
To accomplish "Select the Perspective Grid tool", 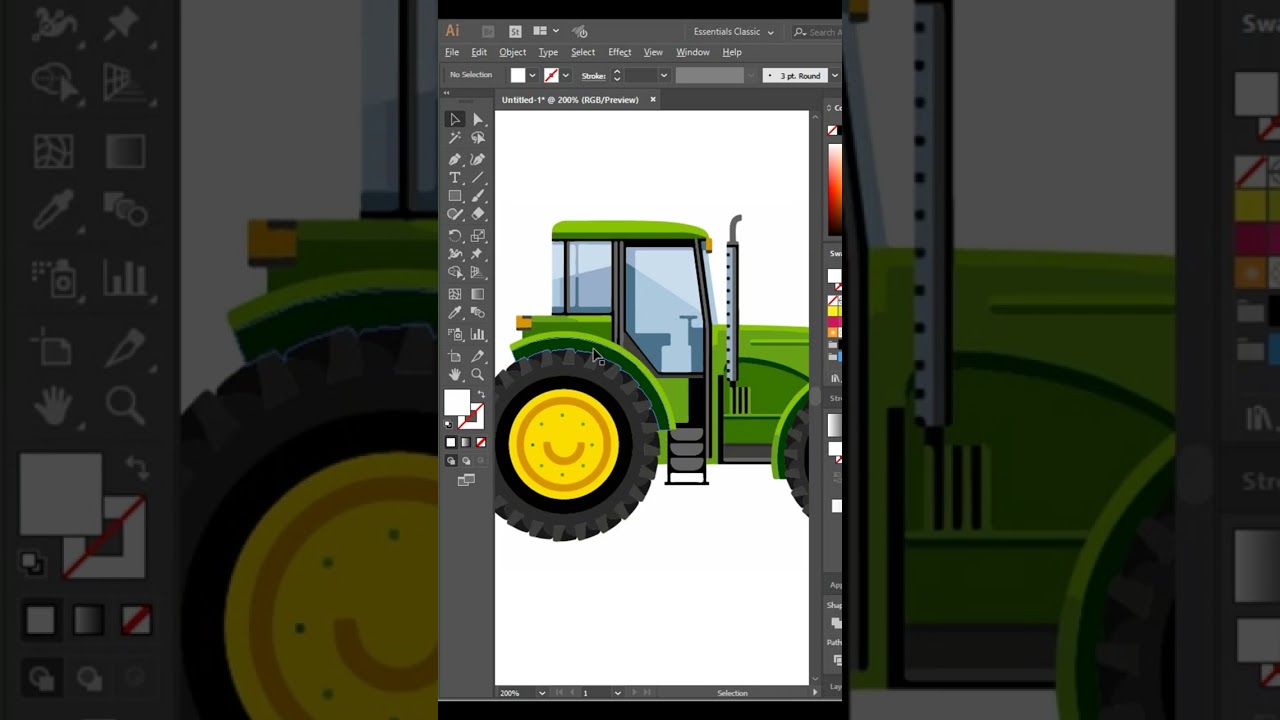I will pos(478,272).
